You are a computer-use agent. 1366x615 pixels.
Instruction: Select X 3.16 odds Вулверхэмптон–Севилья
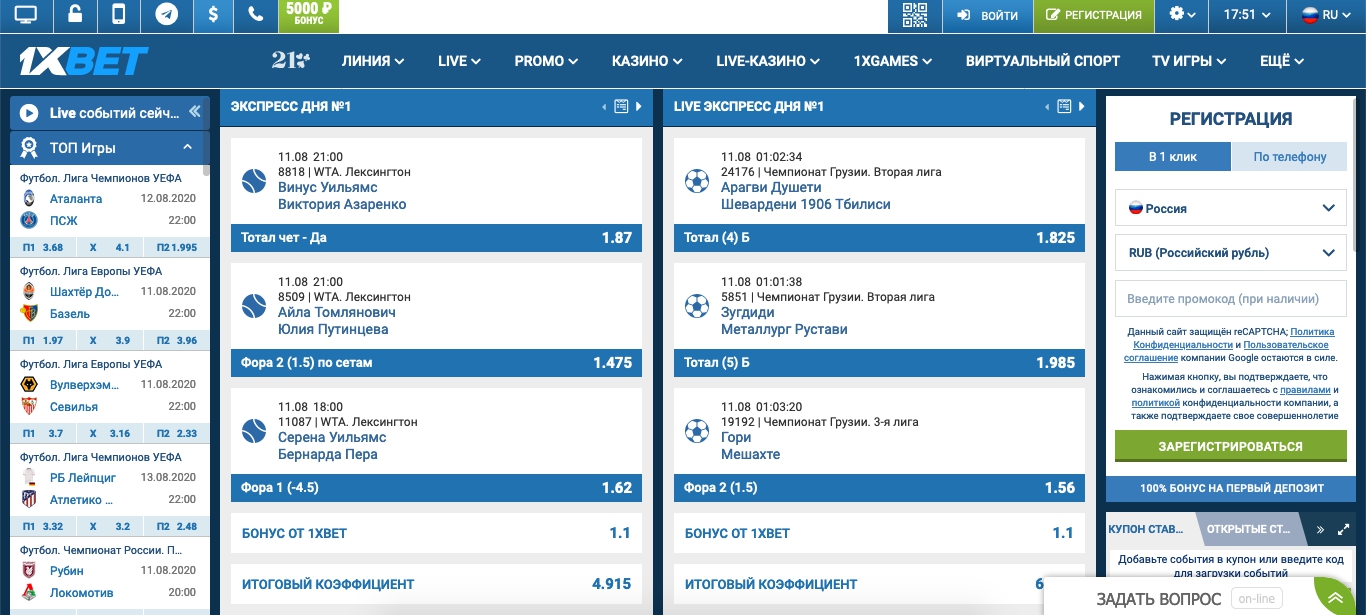[110, 433]
